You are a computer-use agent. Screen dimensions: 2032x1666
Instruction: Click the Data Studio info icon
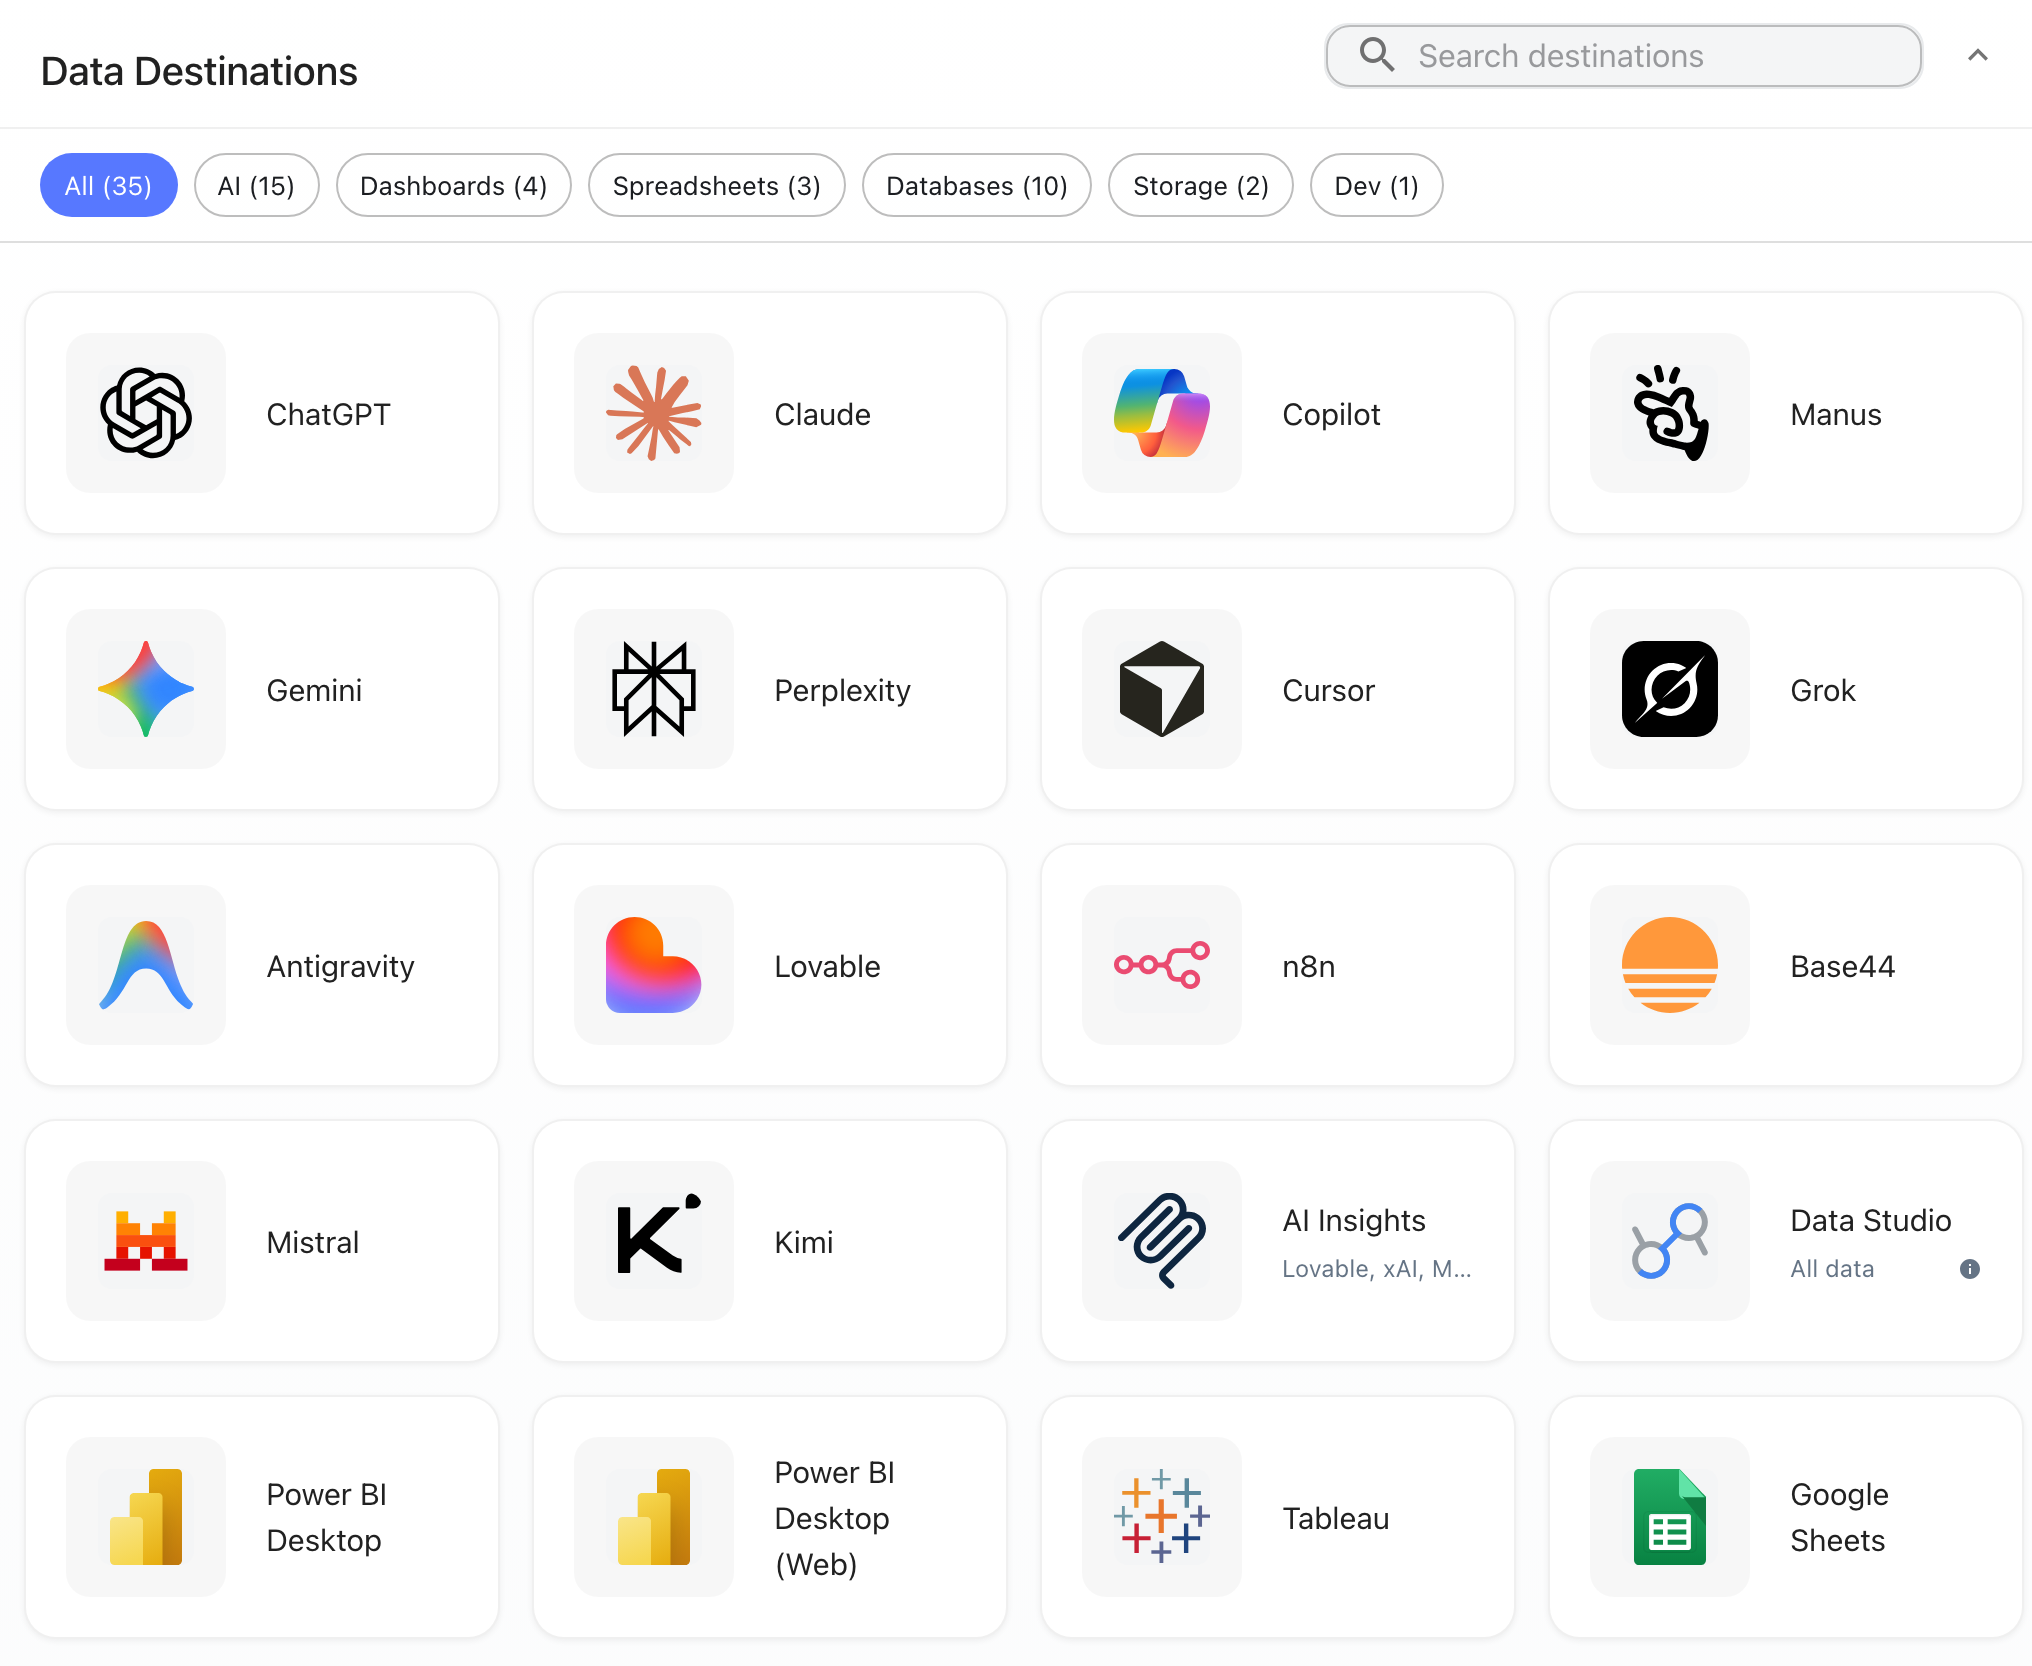click(x=1970, y=1269)
